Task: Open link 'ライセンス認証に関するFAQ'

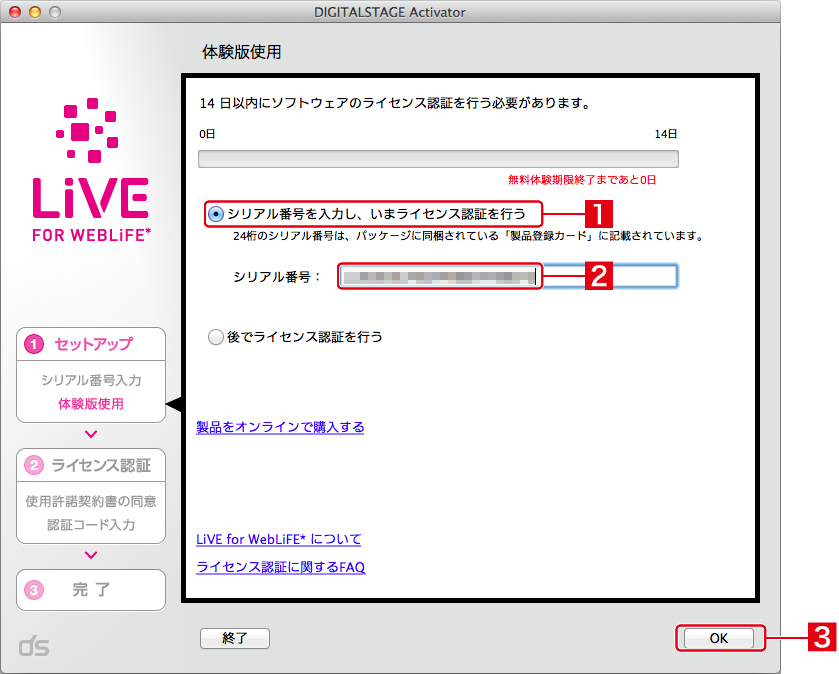Action: coord(281,567)
